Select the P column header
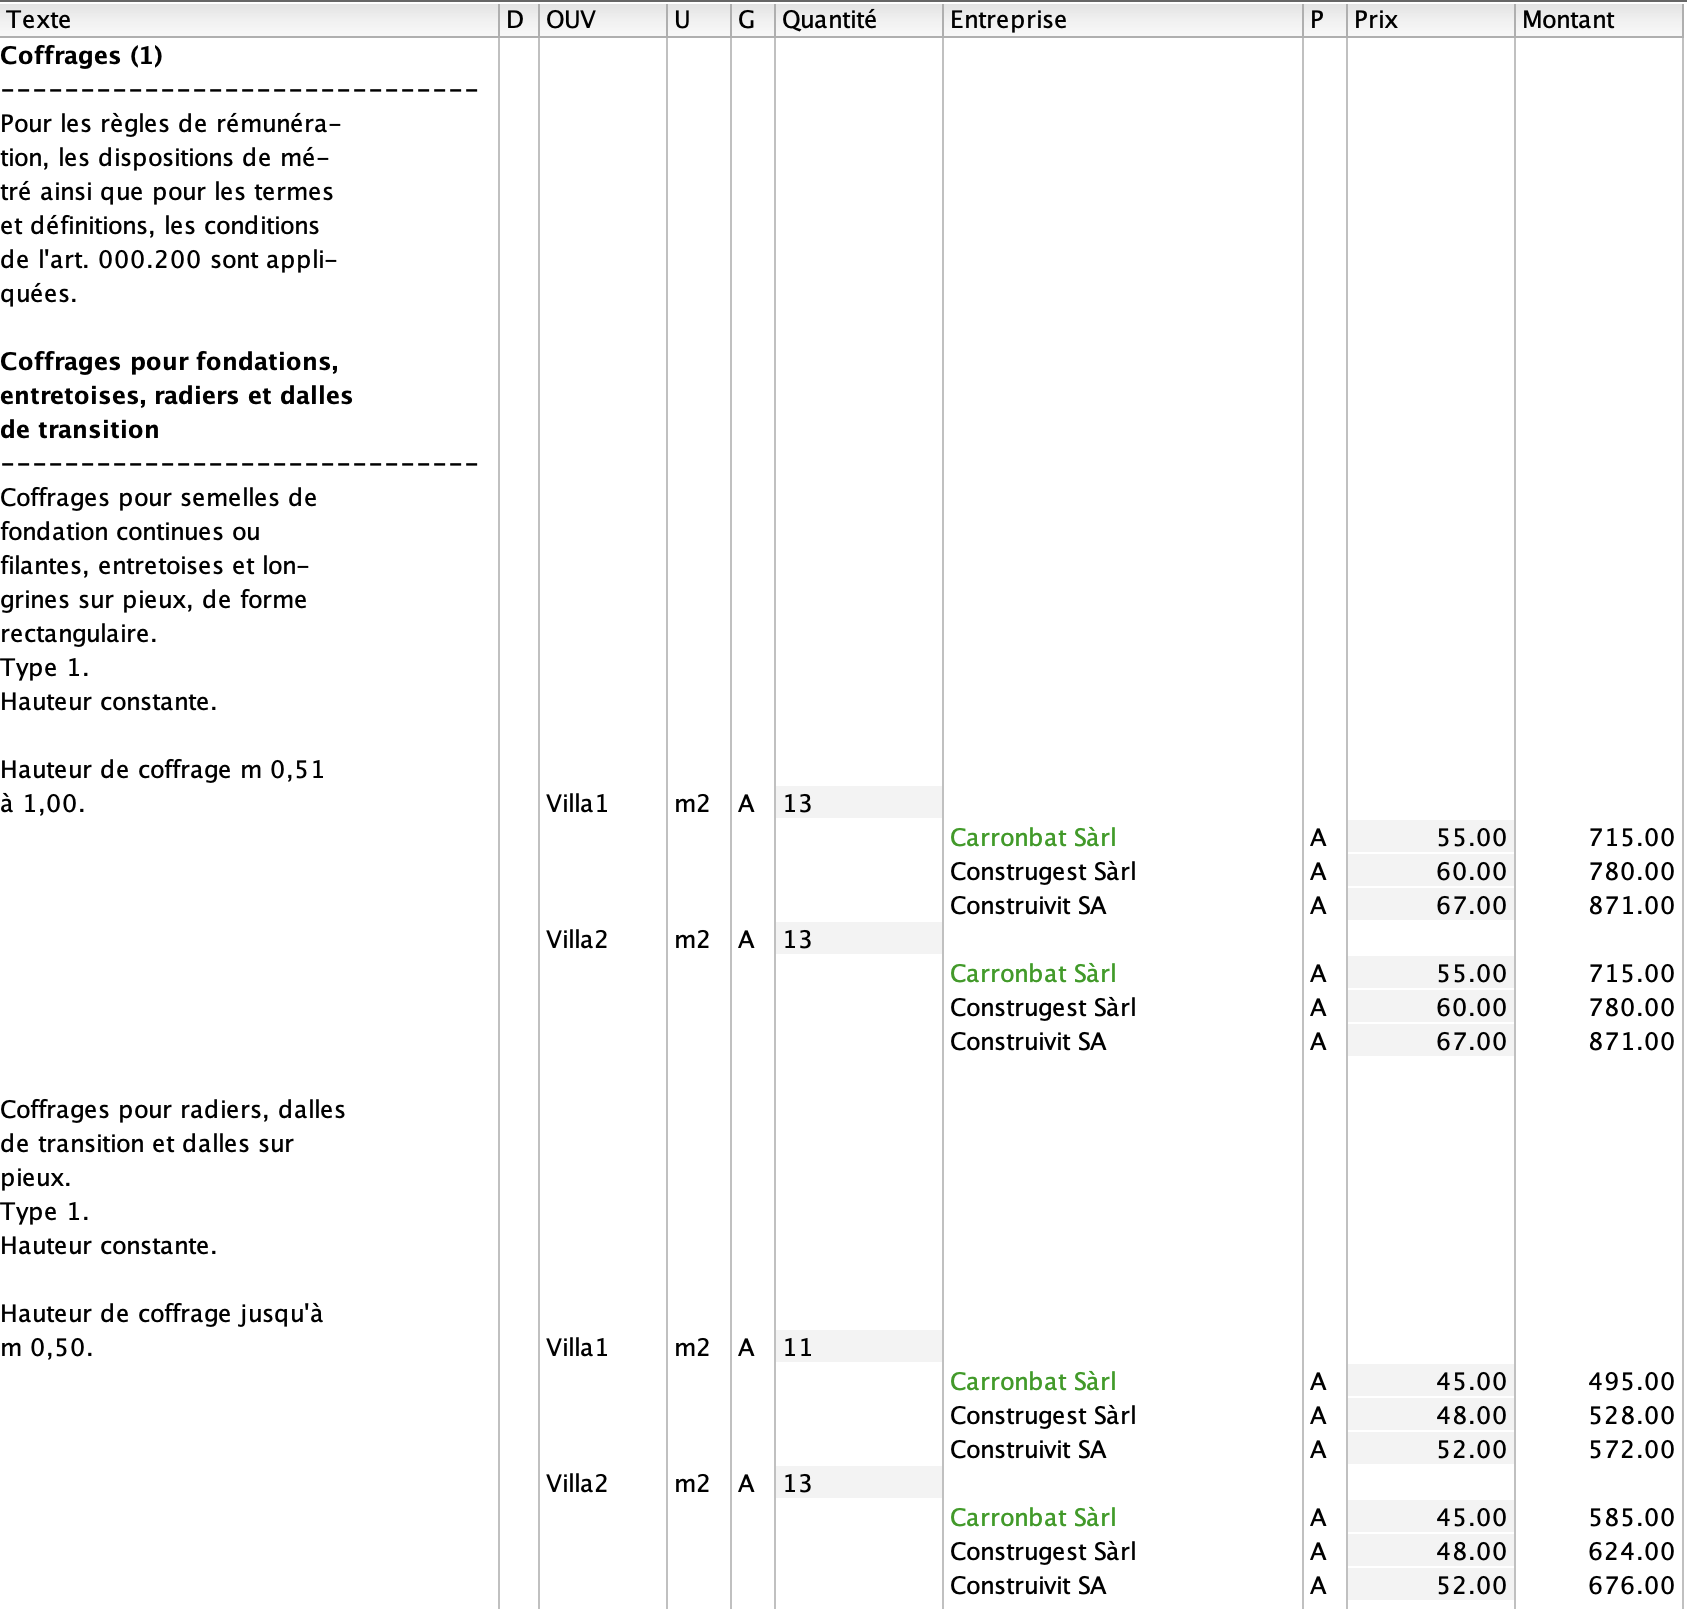This screenshot has width=1687, height=1609. pyautogui.click(x=1324, y=20)
